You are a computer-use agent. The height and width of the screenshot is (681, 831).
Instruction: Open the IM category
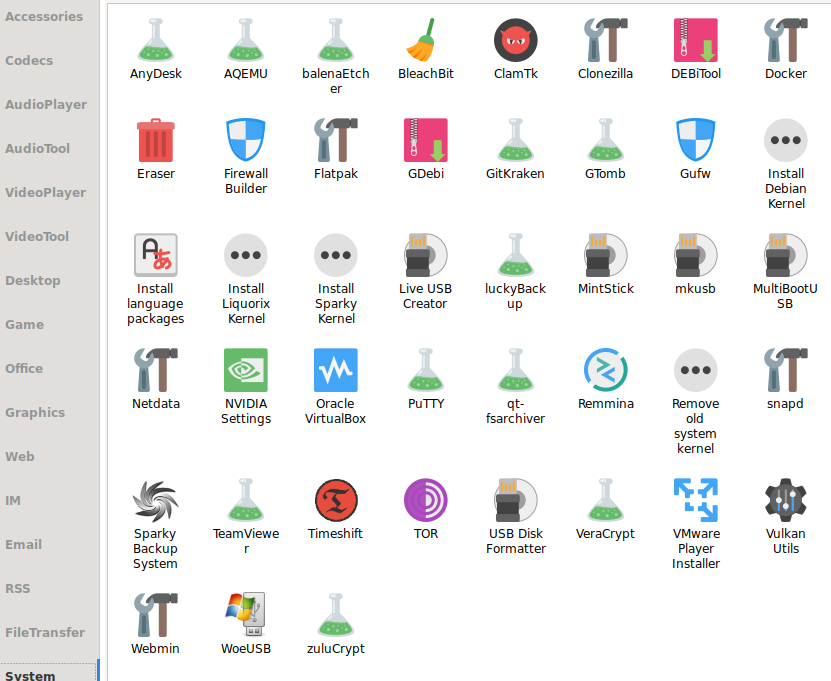pos(13,500)
